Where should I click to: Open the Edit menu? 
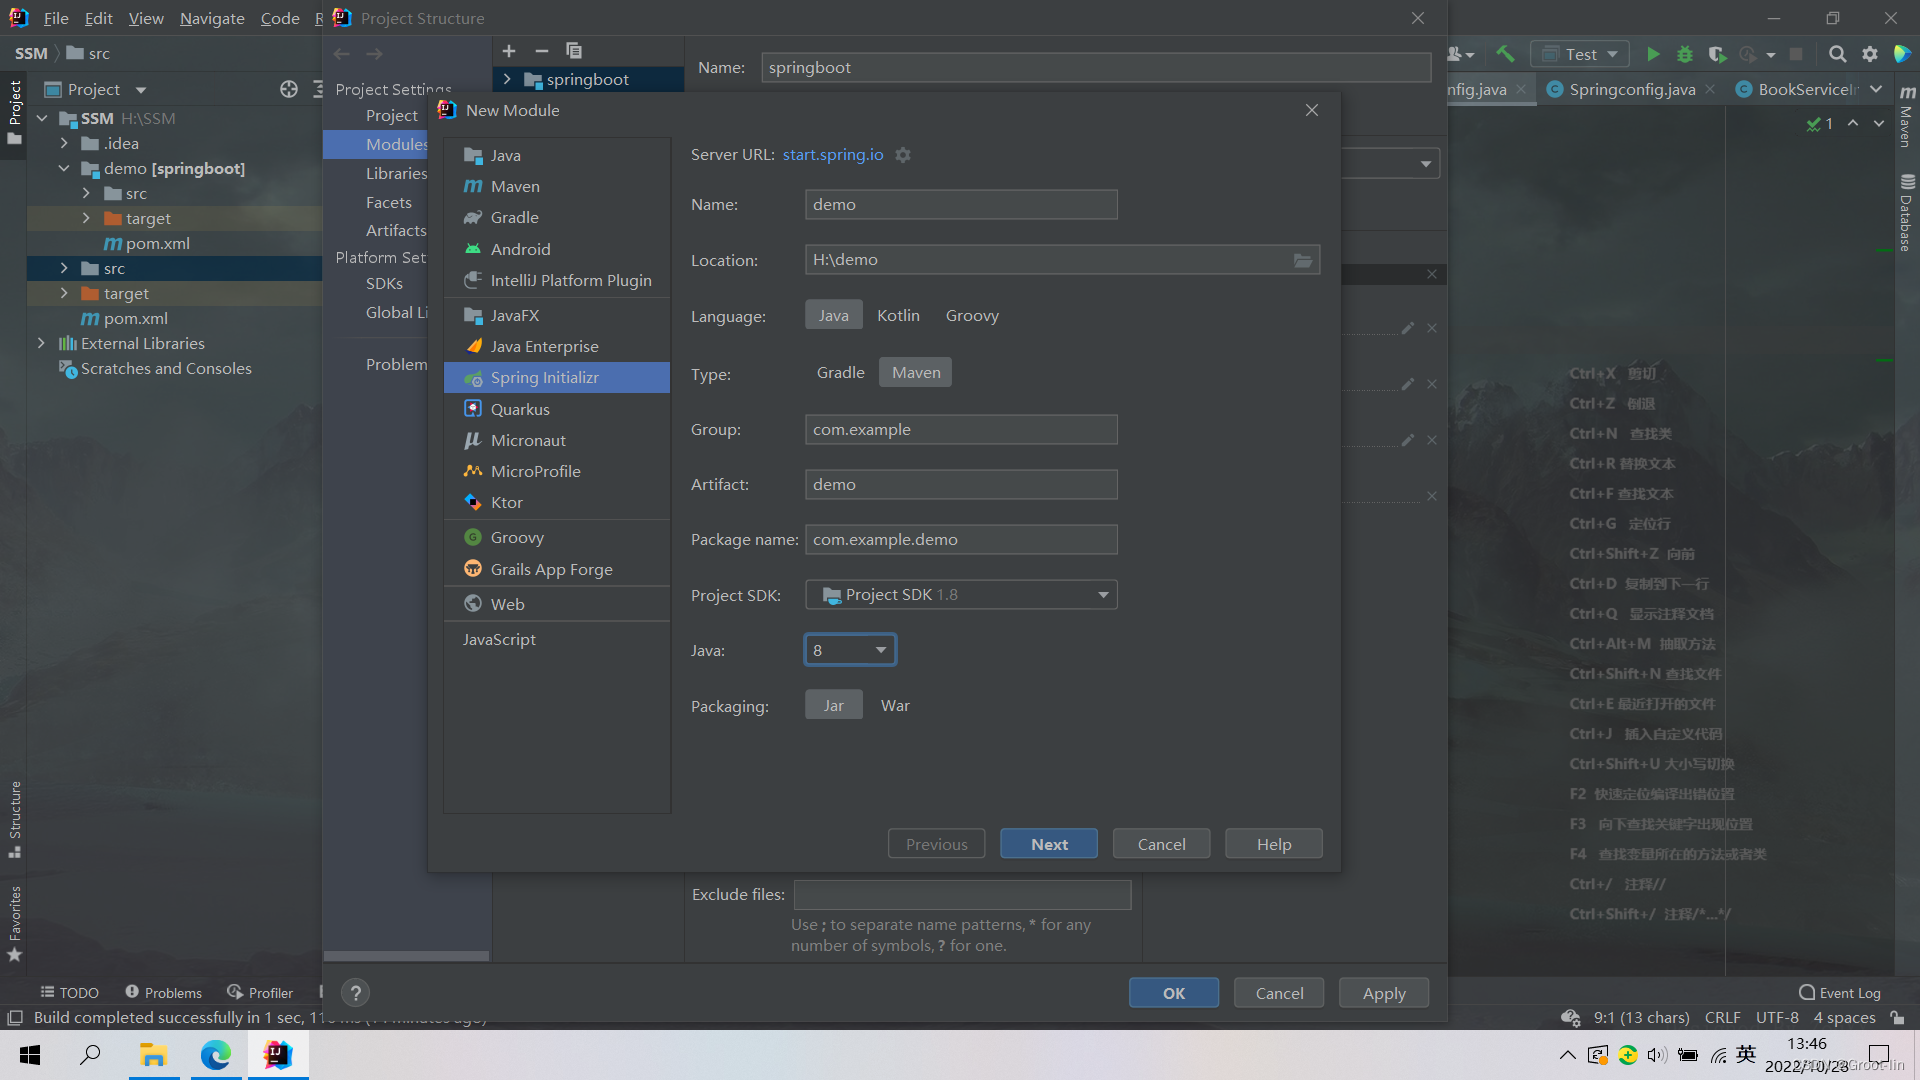point(98,18)
